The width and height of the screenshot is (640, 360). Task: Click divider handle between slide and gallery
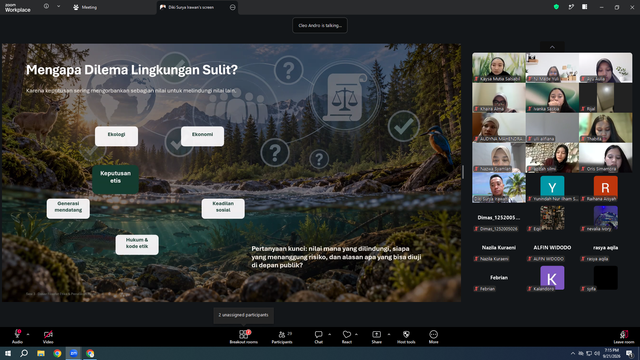463,172
